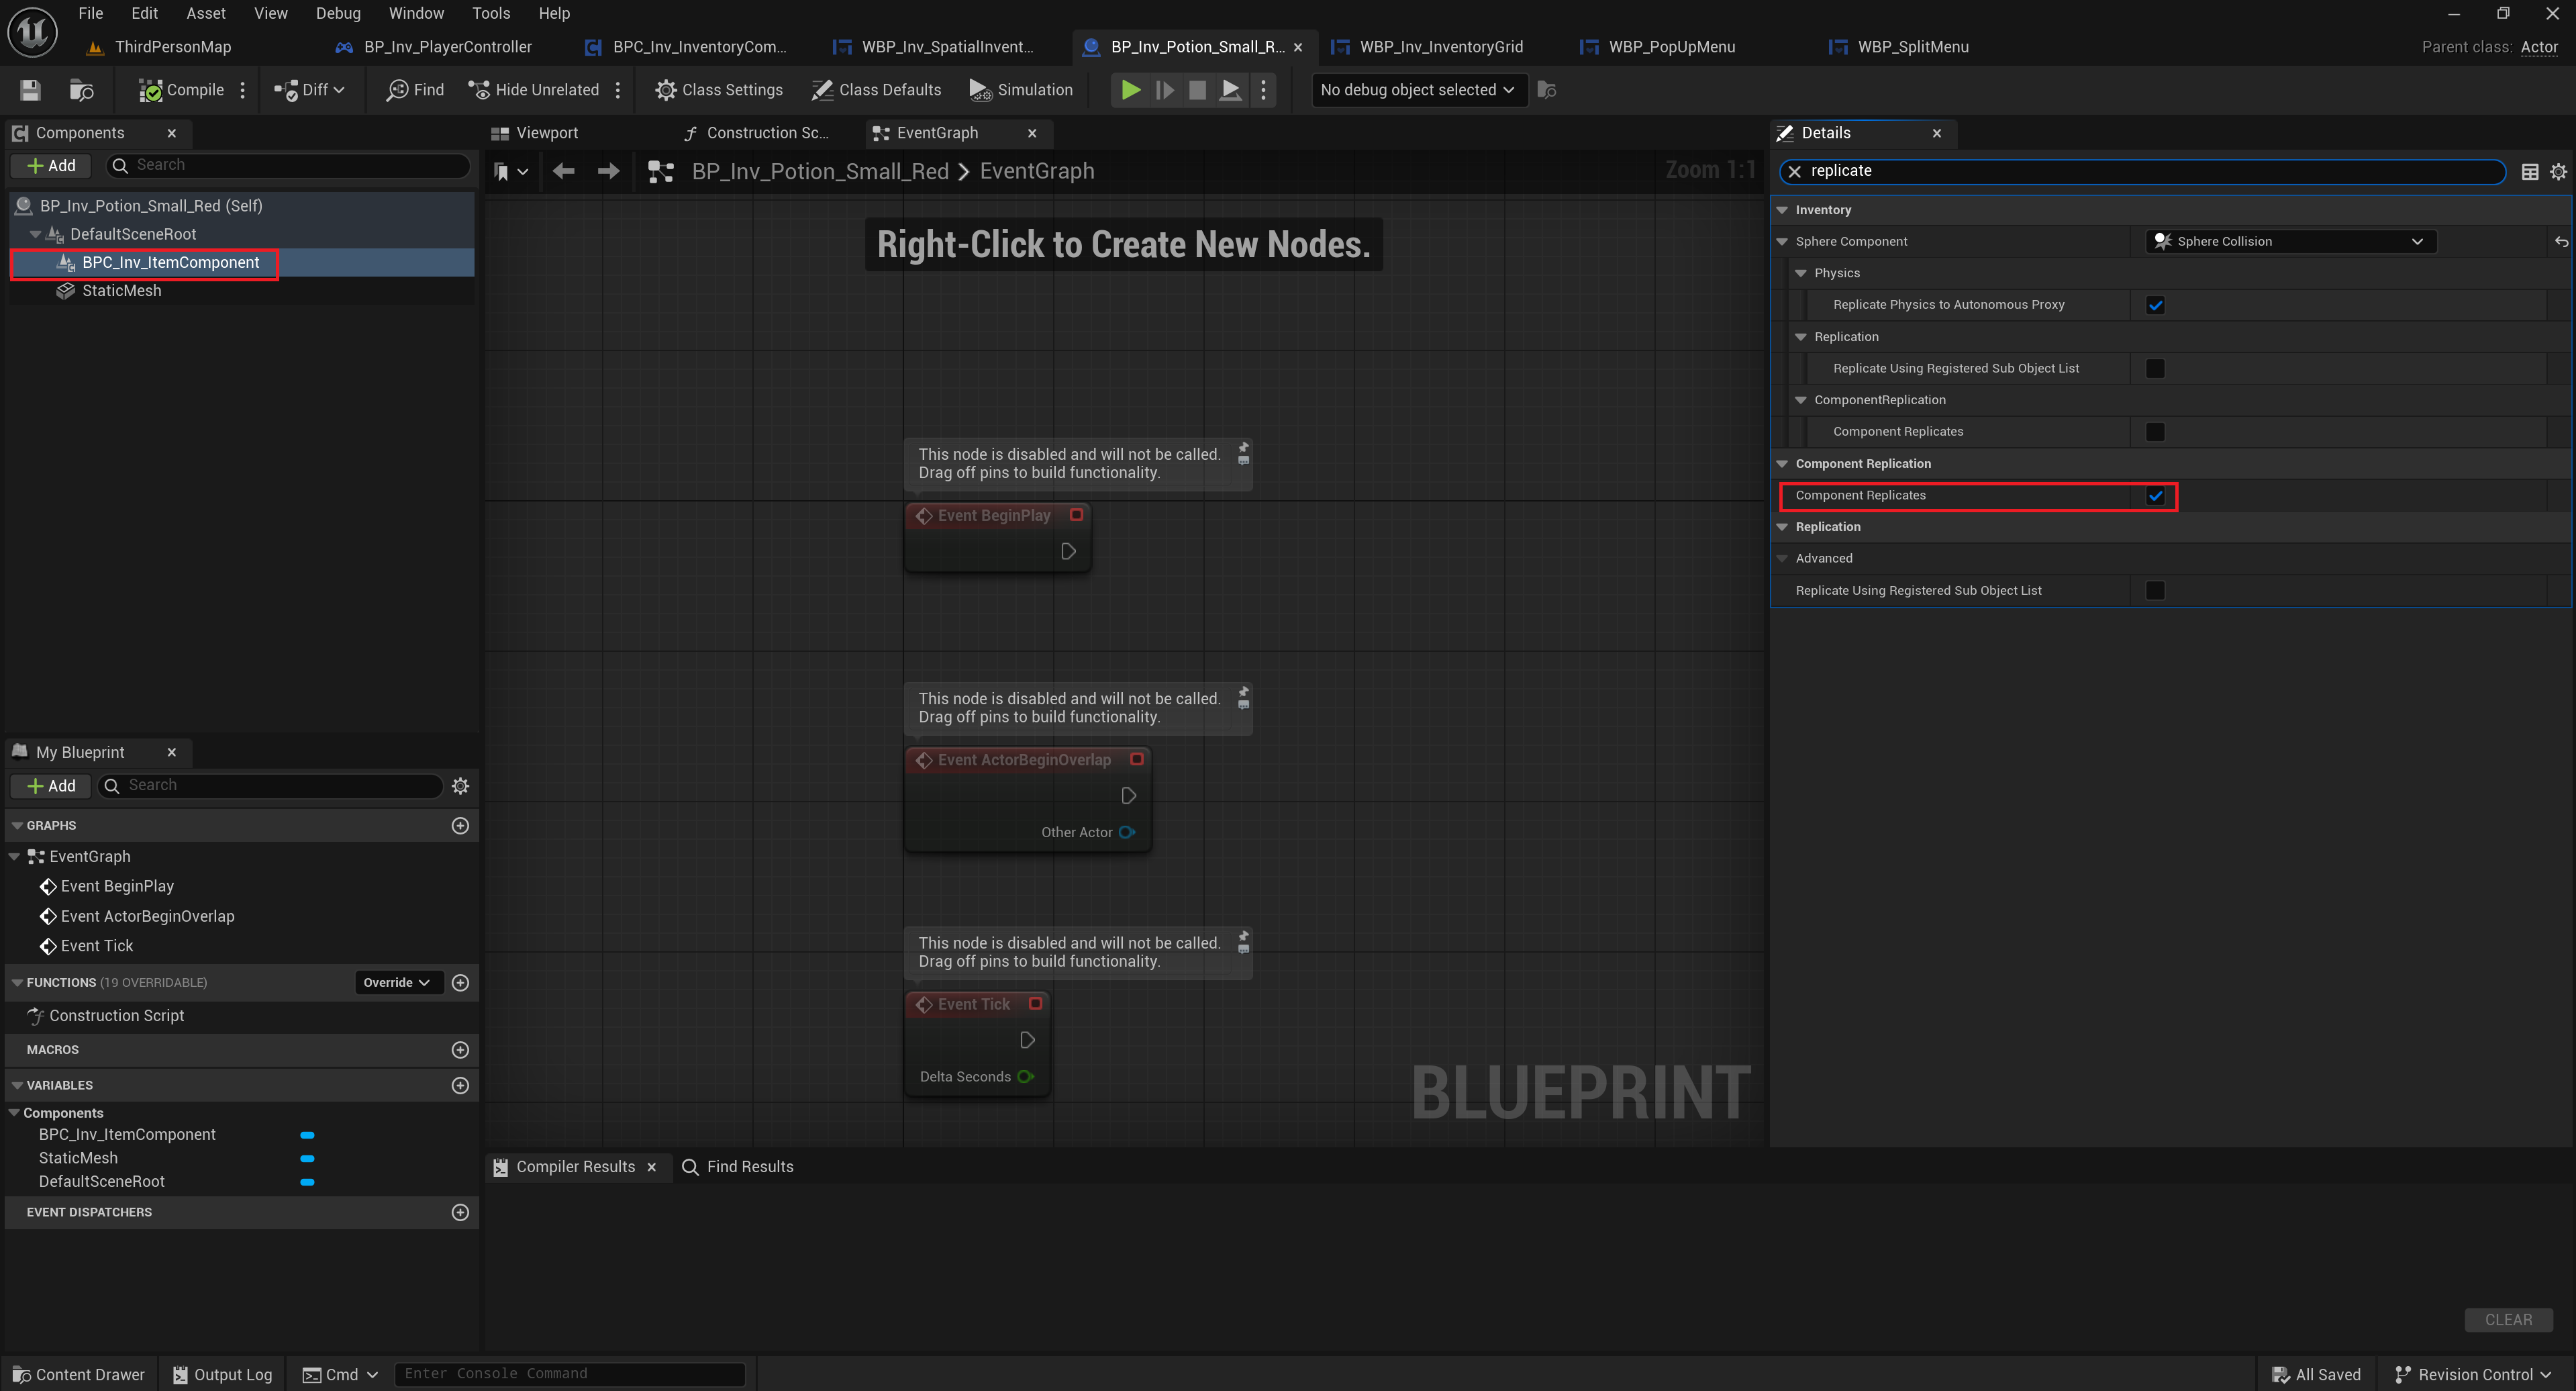Image resolution: width=2576 pixels, height=1391 pixels.
Task: Click the Compile toolbar button
Action: pyautogui.click(x=182, y=90)
